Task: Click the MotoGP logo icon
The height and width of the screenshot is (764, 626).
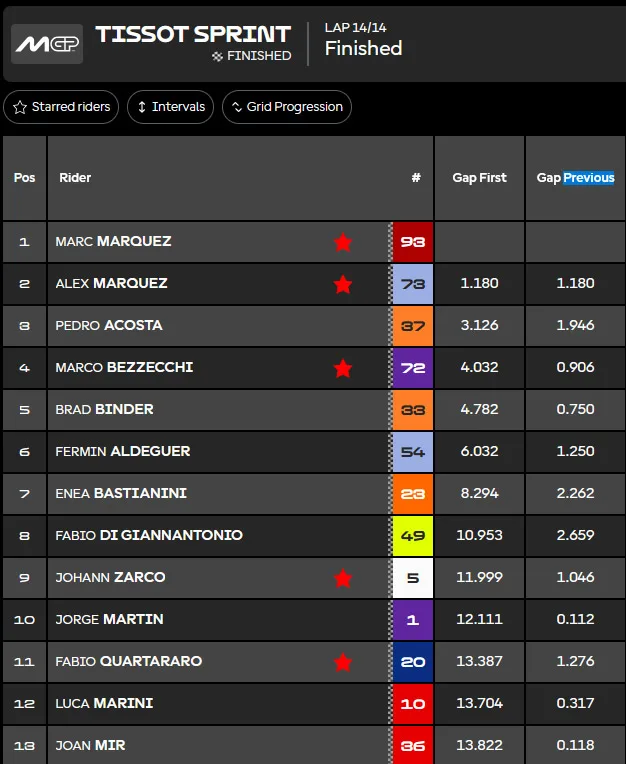Action: pyautogui.click(x=47, y=44)
